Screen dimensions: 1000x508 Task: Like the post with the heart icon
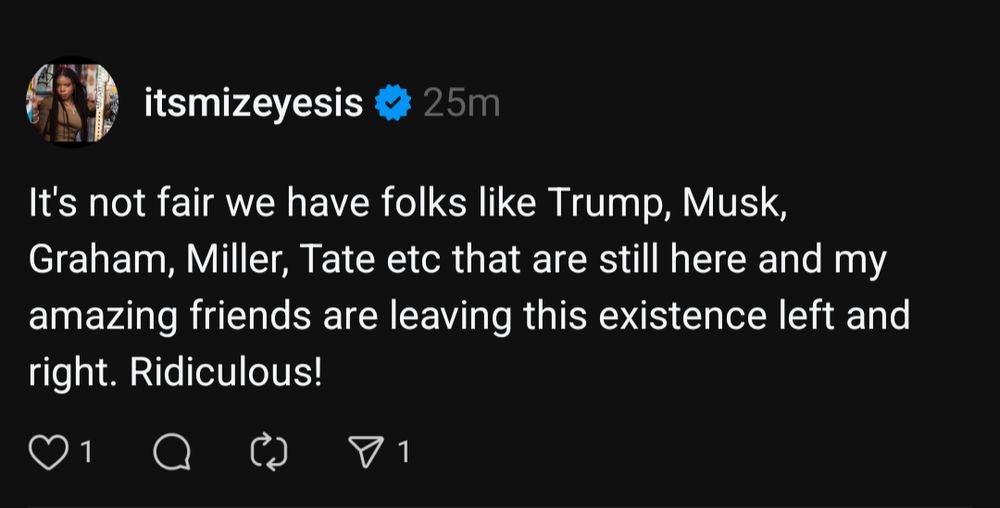pos(47,454)
